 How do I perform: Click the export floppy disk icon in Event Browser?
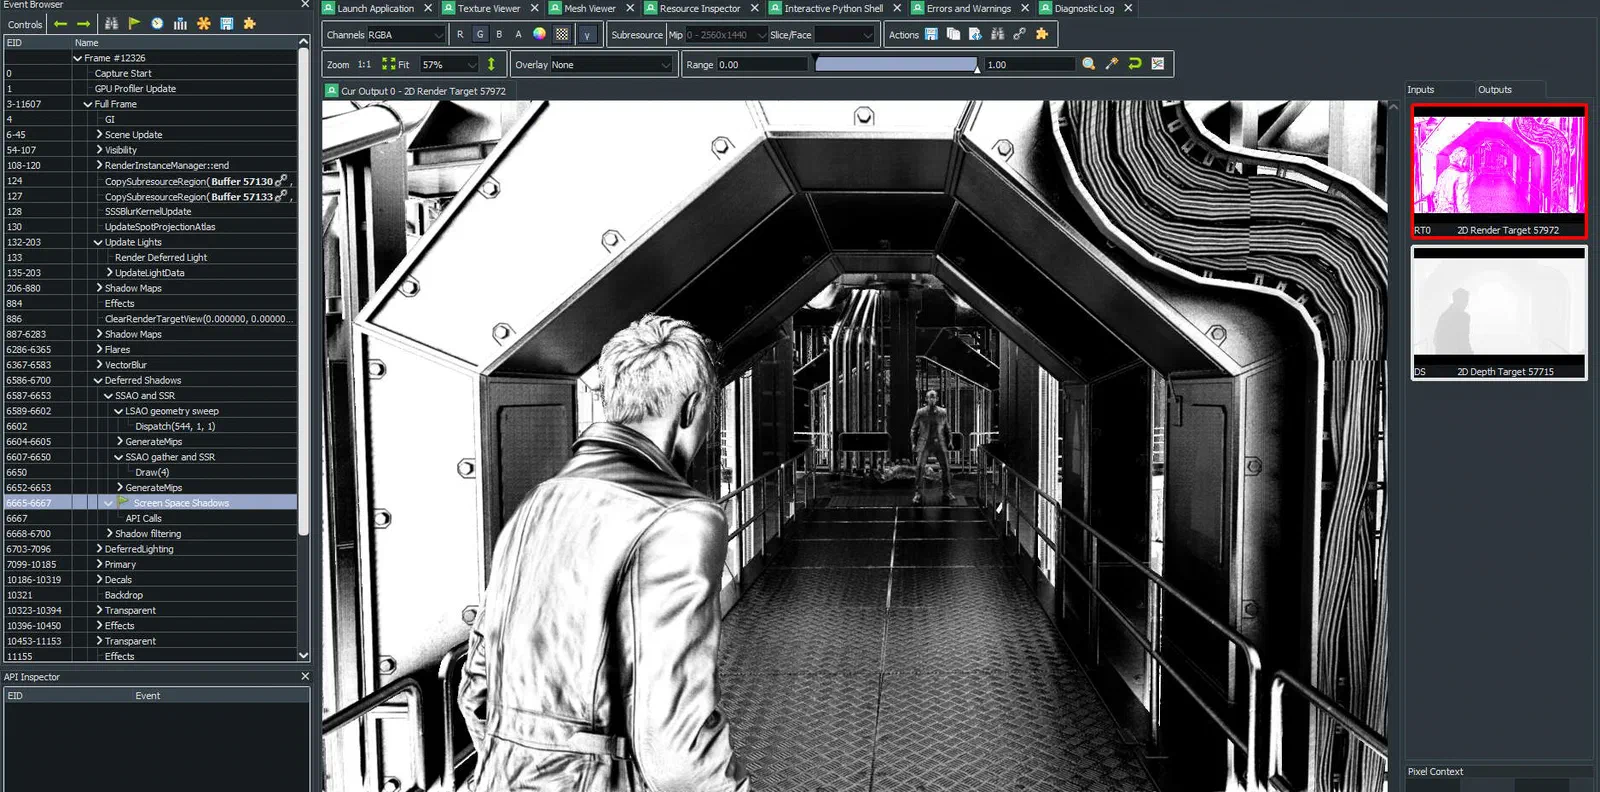click(227, 23)
